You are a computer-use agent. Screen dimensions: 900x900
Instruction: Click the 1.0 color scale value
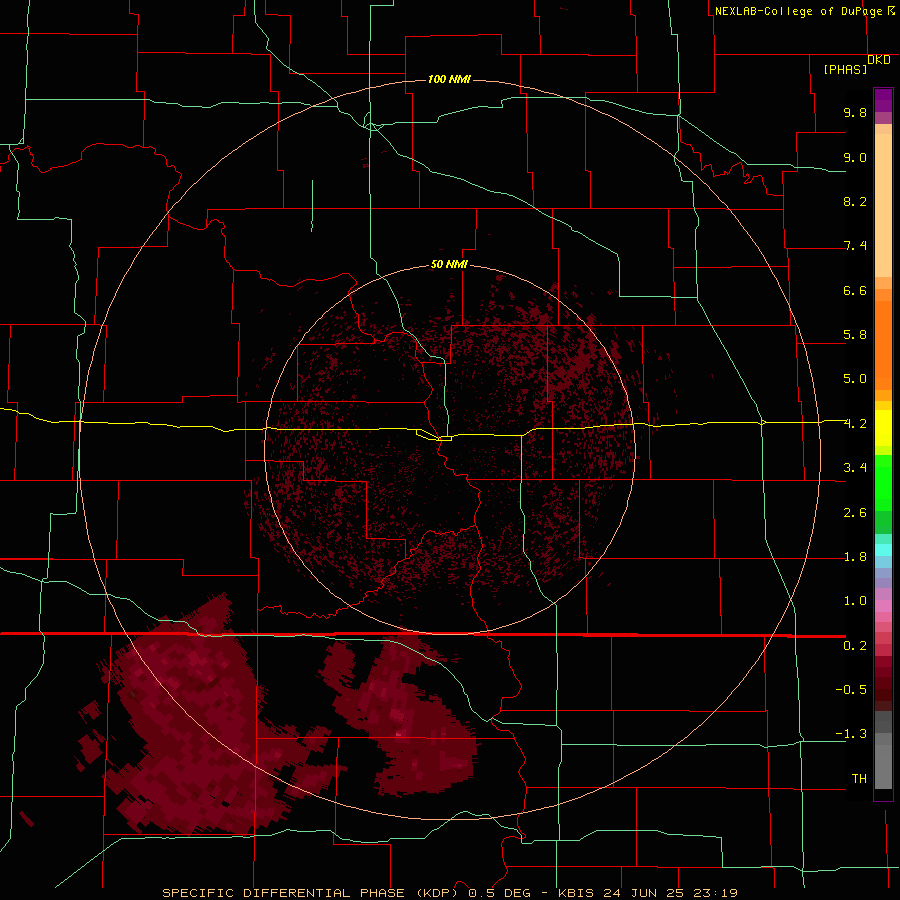pyautogui.click(x=855, y=601)
